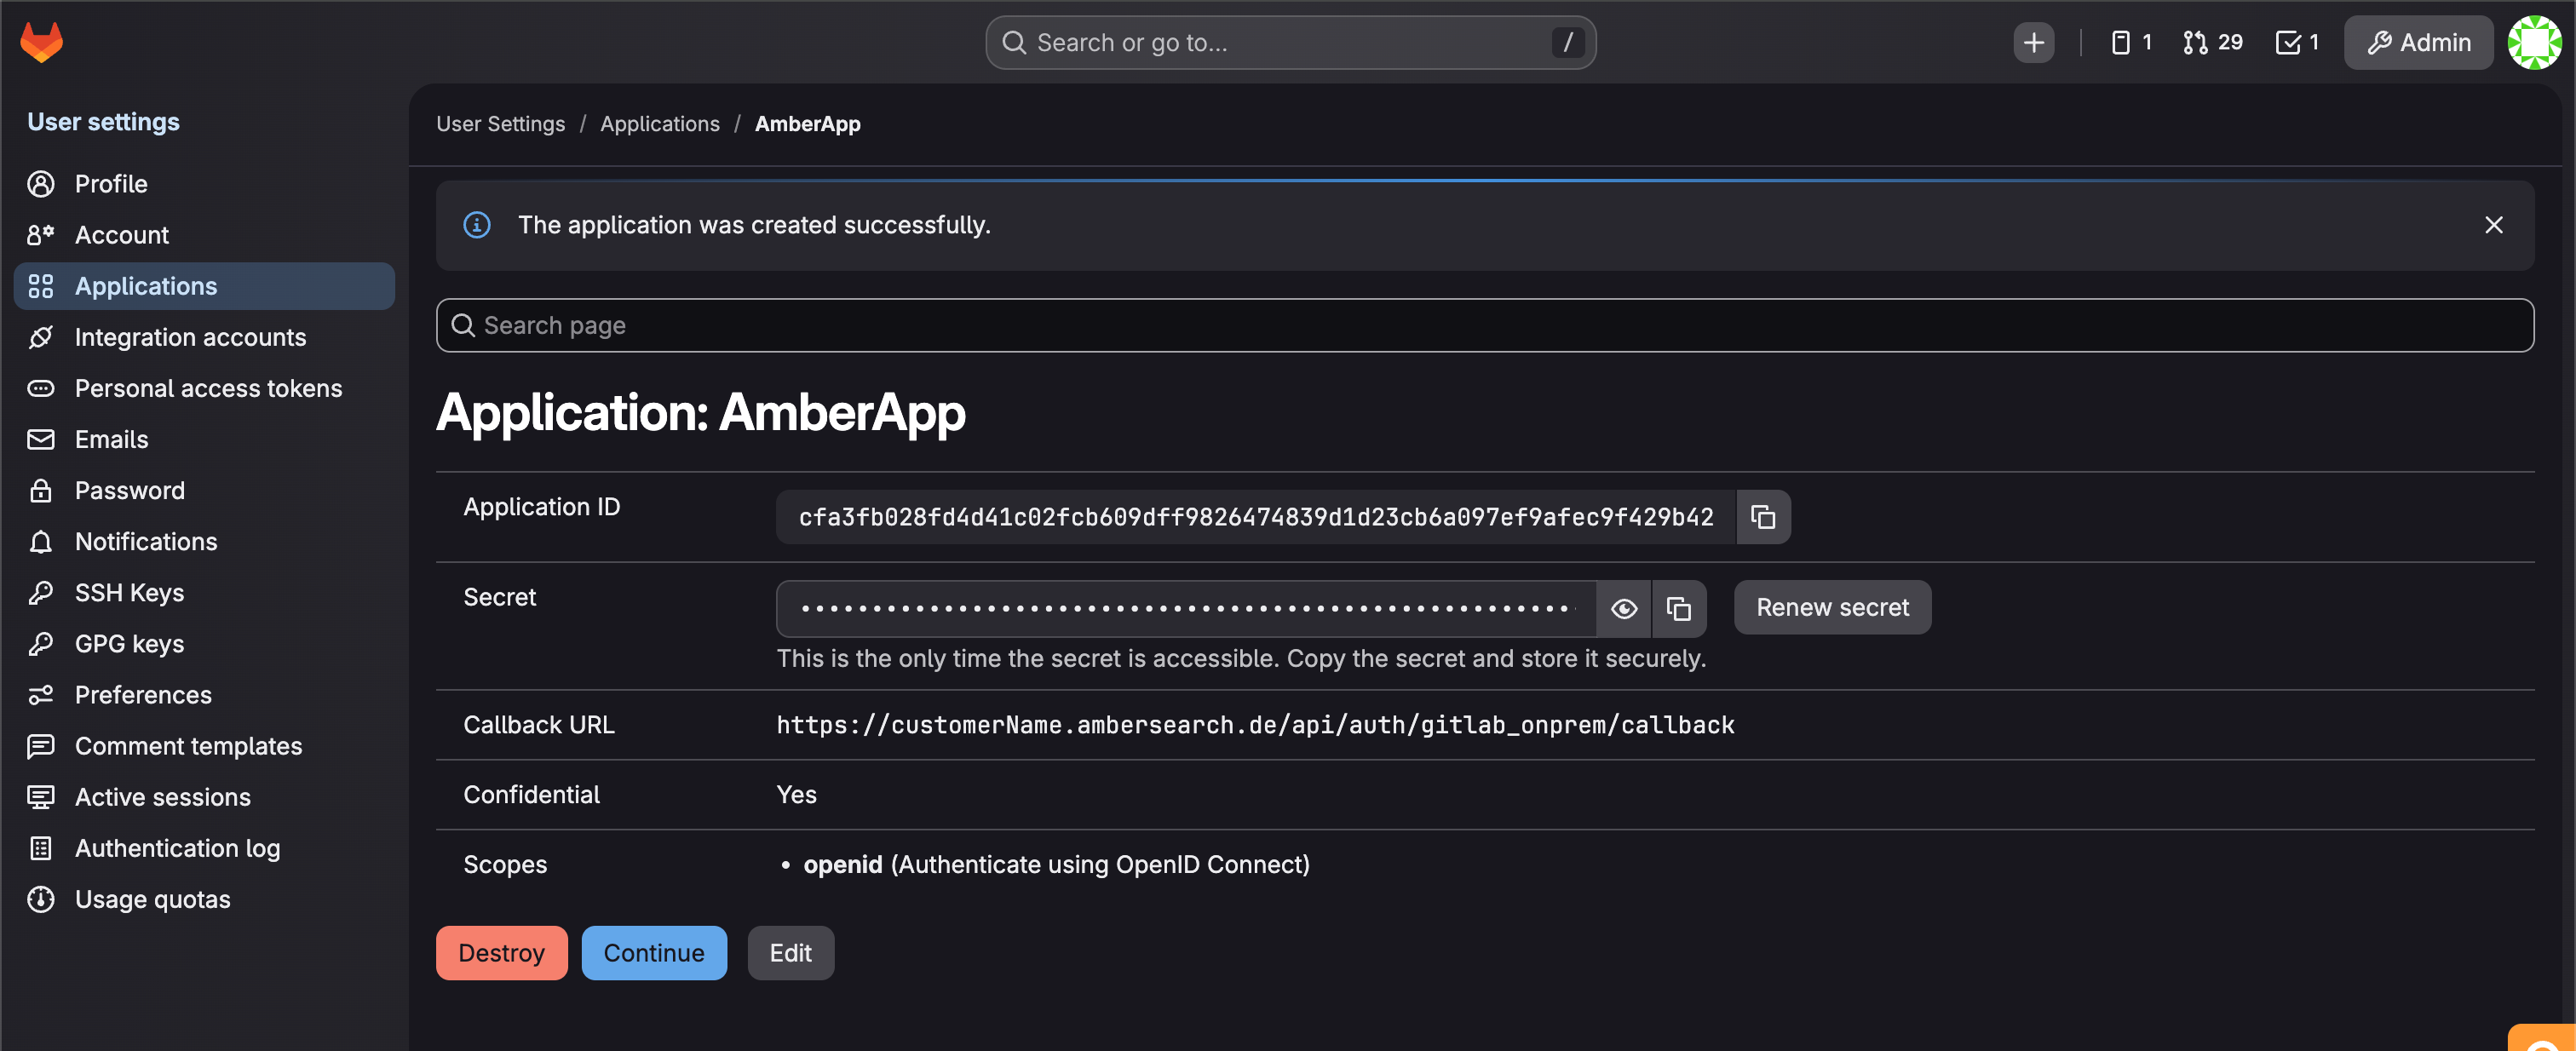
Task: Open the GitLab logo homepage
Action: (x=41, y=42)
